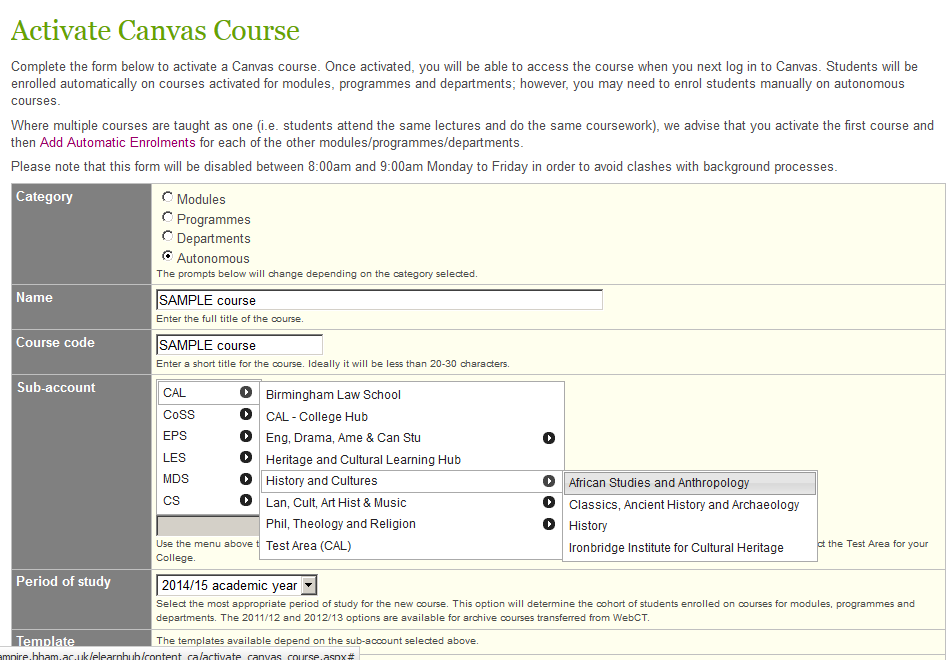Click the arrow icon beside MDS
Viewport: 950px width, 660px height.
246,479
